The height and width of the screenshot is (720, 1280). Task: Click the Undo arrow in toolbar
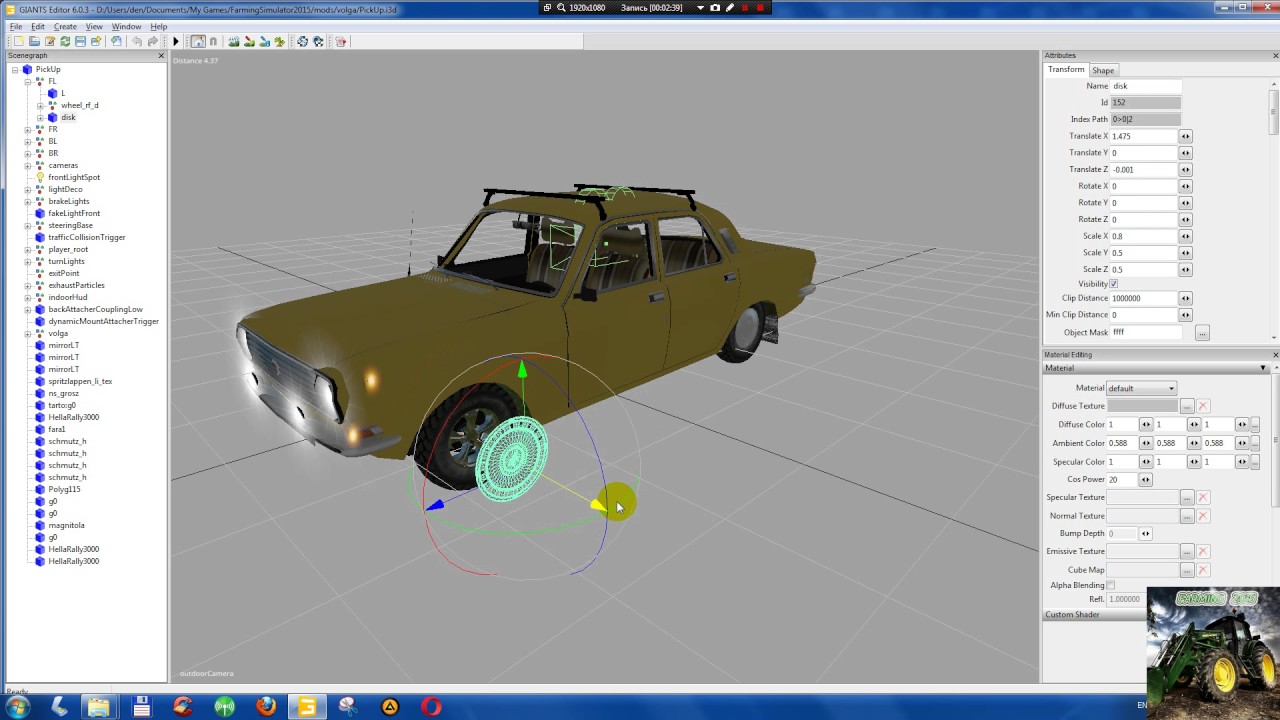pyautogui.click(x=137, y=42)
